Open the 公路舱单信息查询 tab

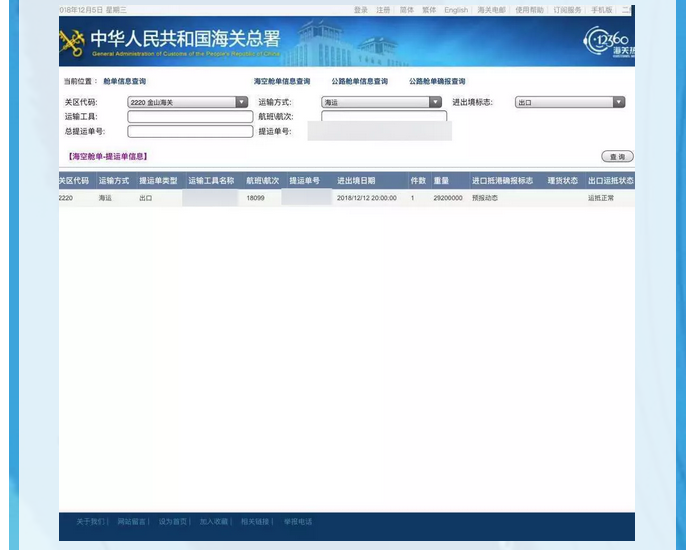[x=359, y=81]
